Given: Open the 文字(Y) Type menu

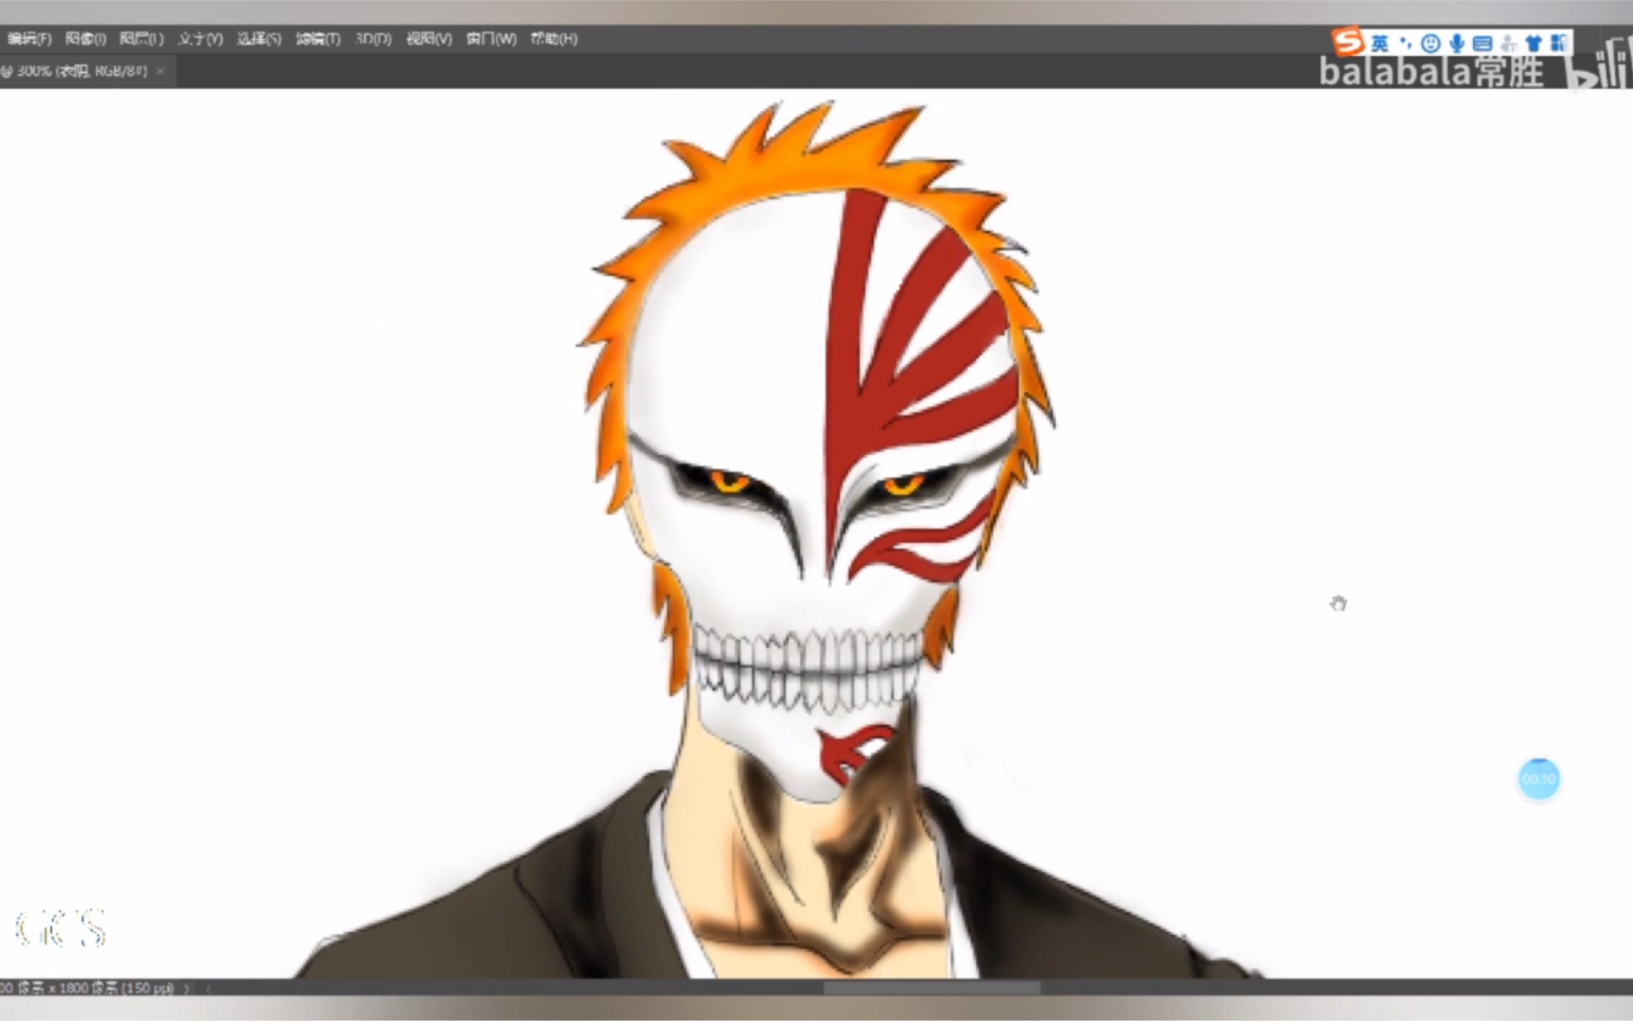Looking at the screenshot, I should [200, 39].
